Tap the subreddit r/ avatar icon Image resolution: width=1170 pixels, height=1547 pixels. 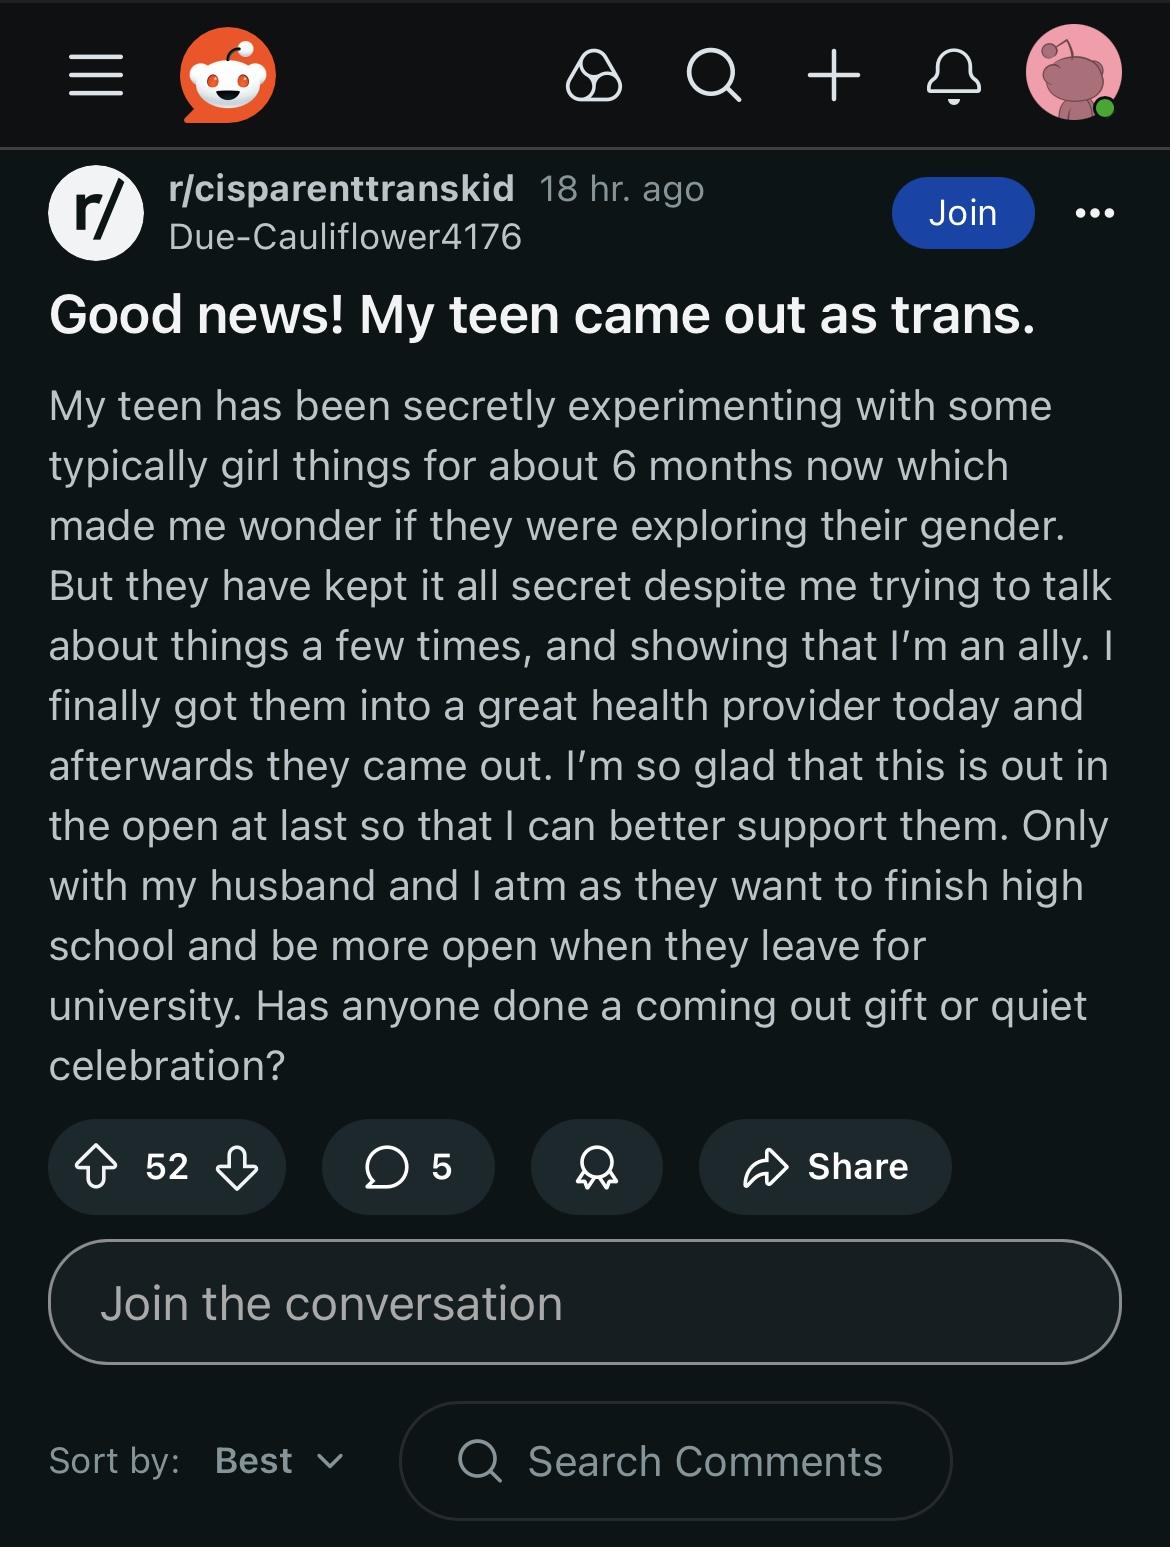coord(95,213)
